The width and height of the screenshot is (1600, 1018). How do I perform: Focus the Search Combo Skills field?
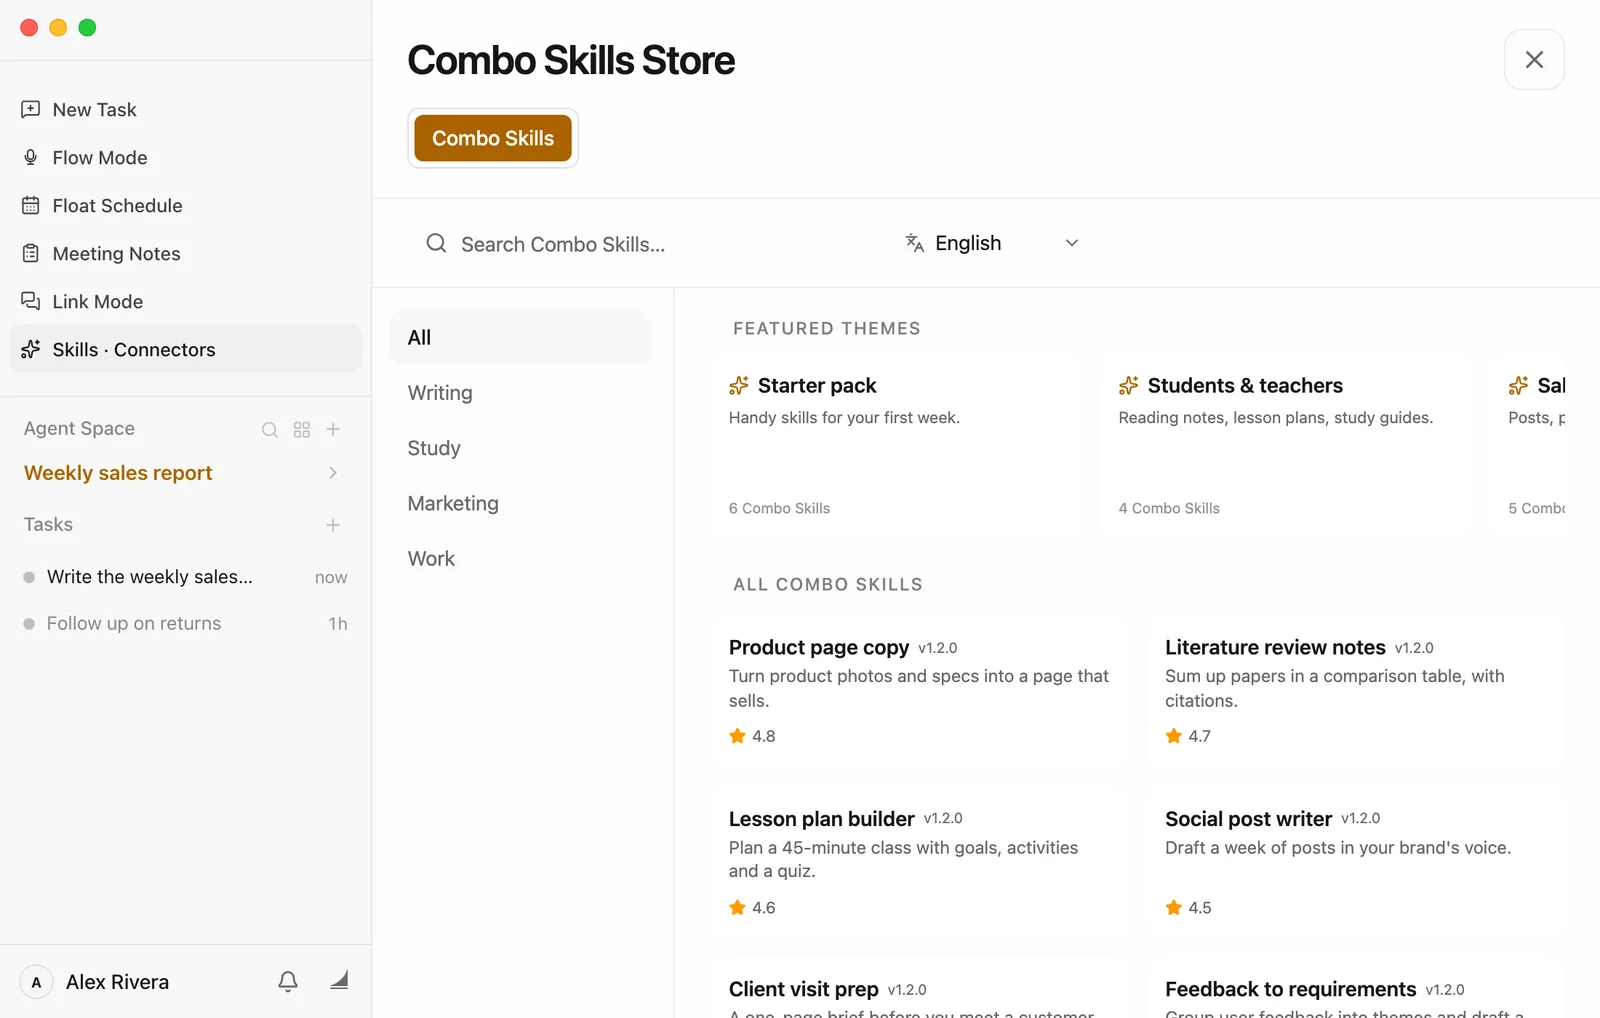point(650,243)
